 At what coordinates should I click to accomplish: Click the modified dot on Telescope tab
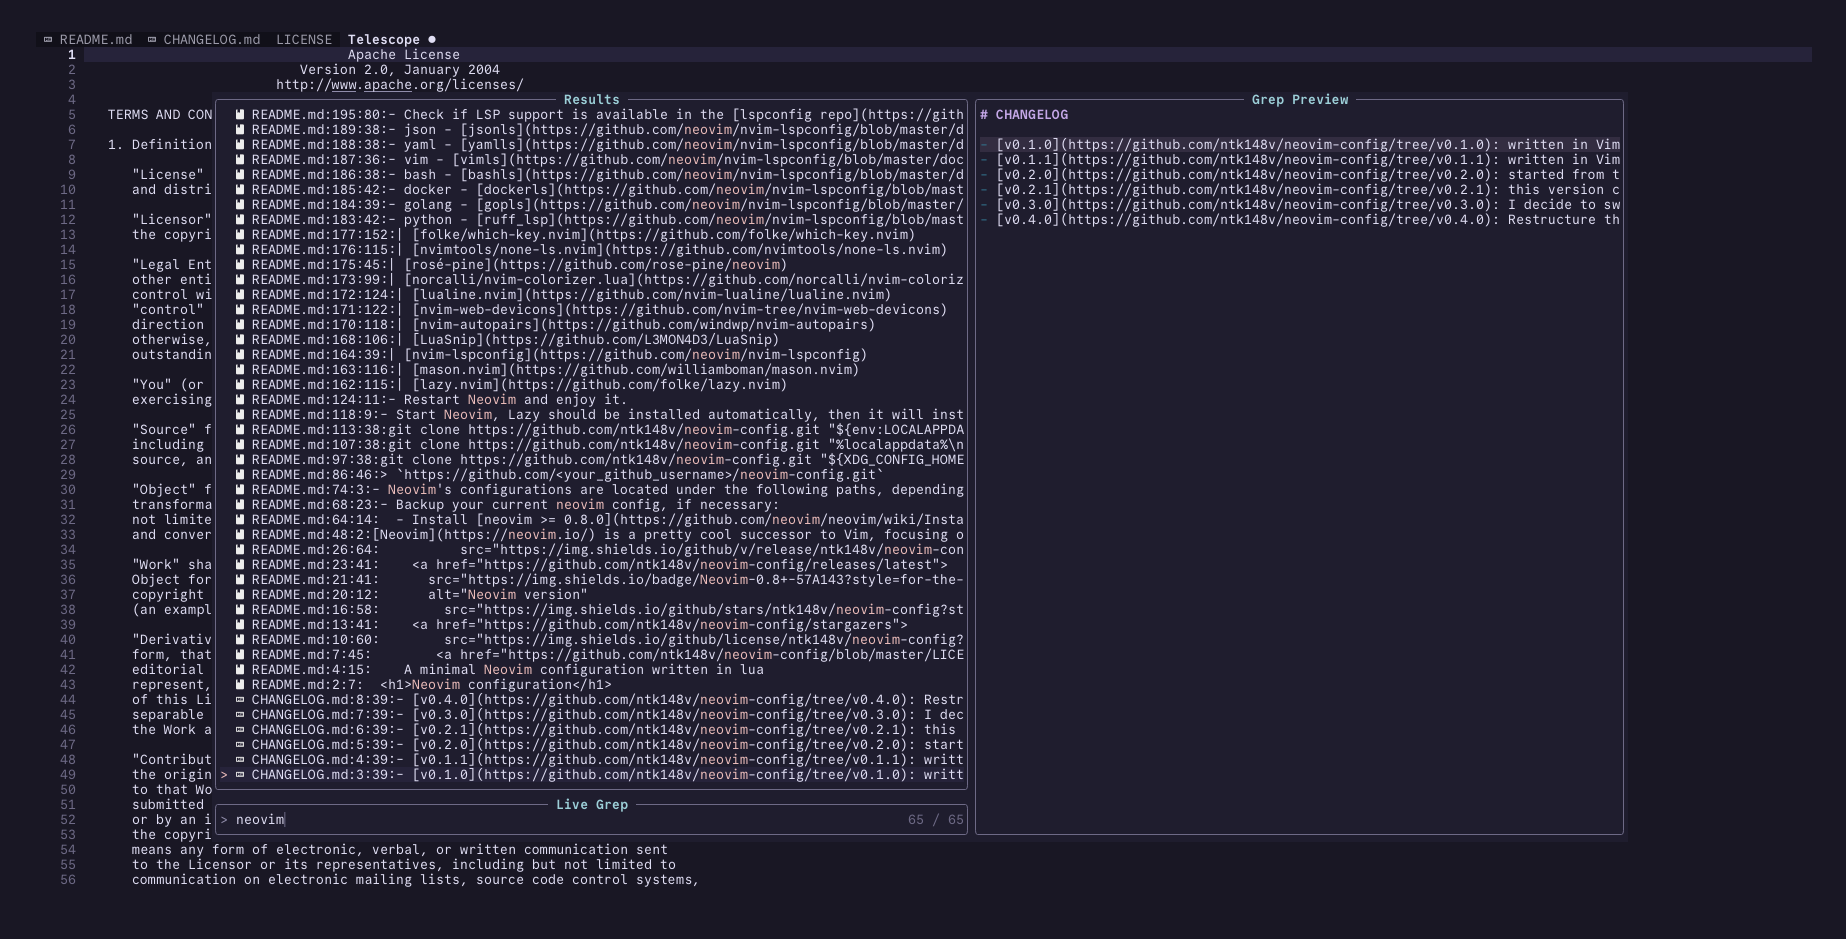(x=432, y=40)
